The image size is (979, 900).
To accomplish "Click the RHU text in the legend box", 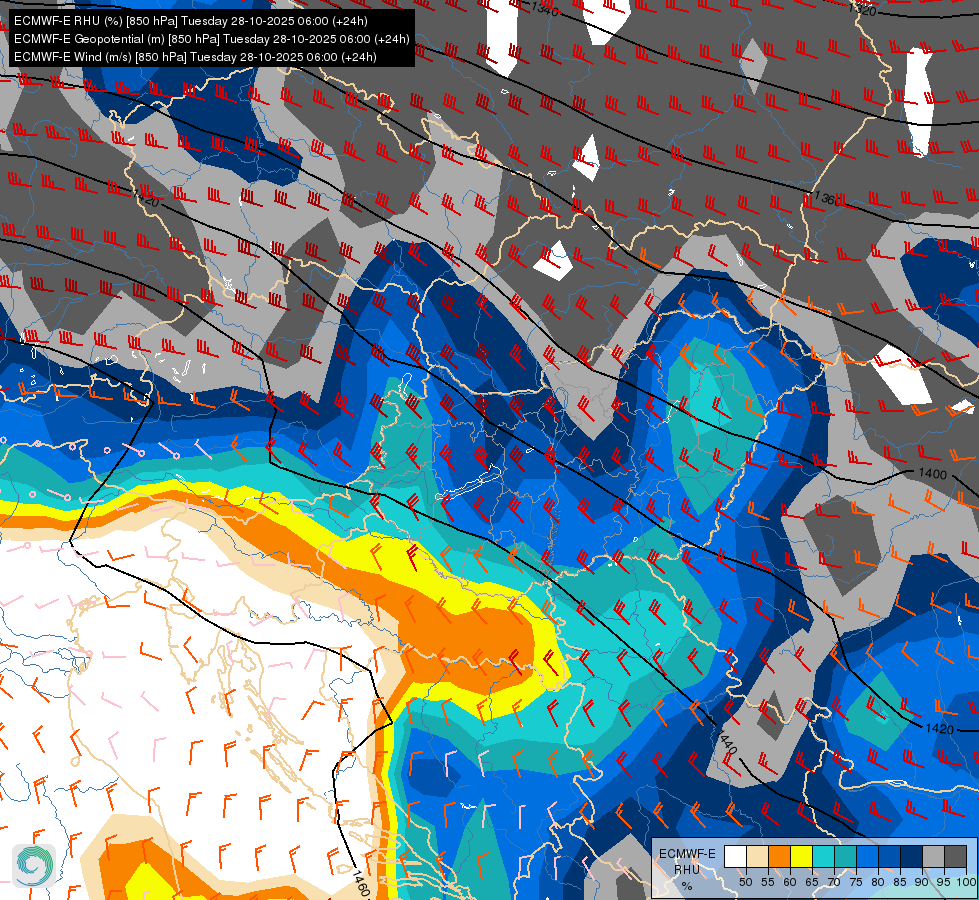I will pyautogui.click(x=687, y=869).
